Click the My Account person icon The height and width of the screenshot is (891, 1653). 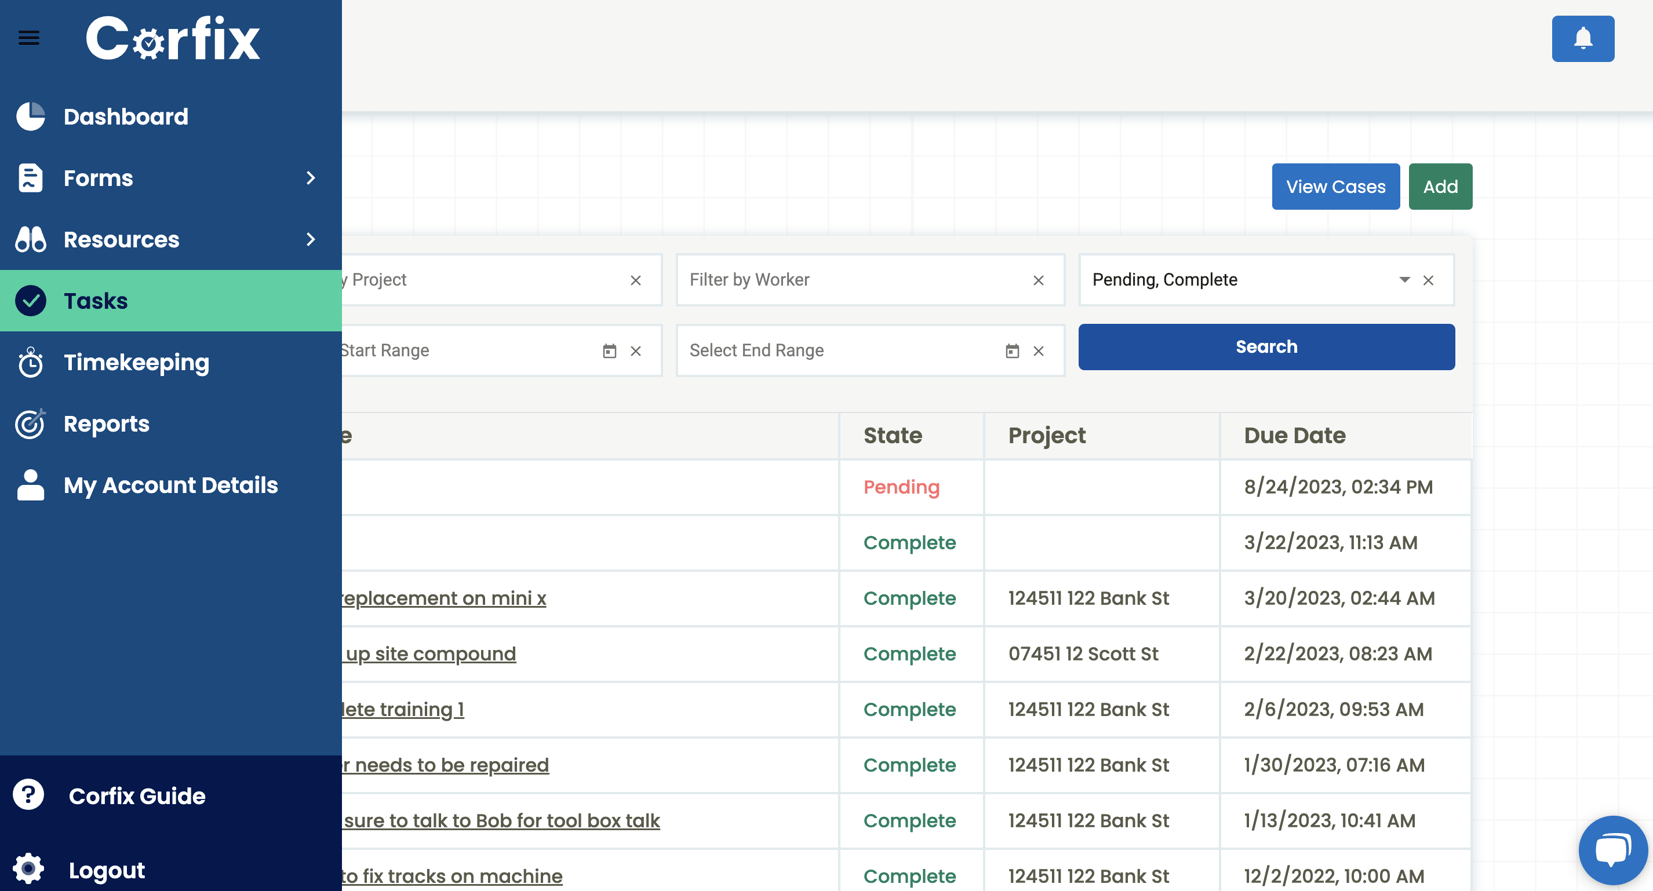coord(31,485)
